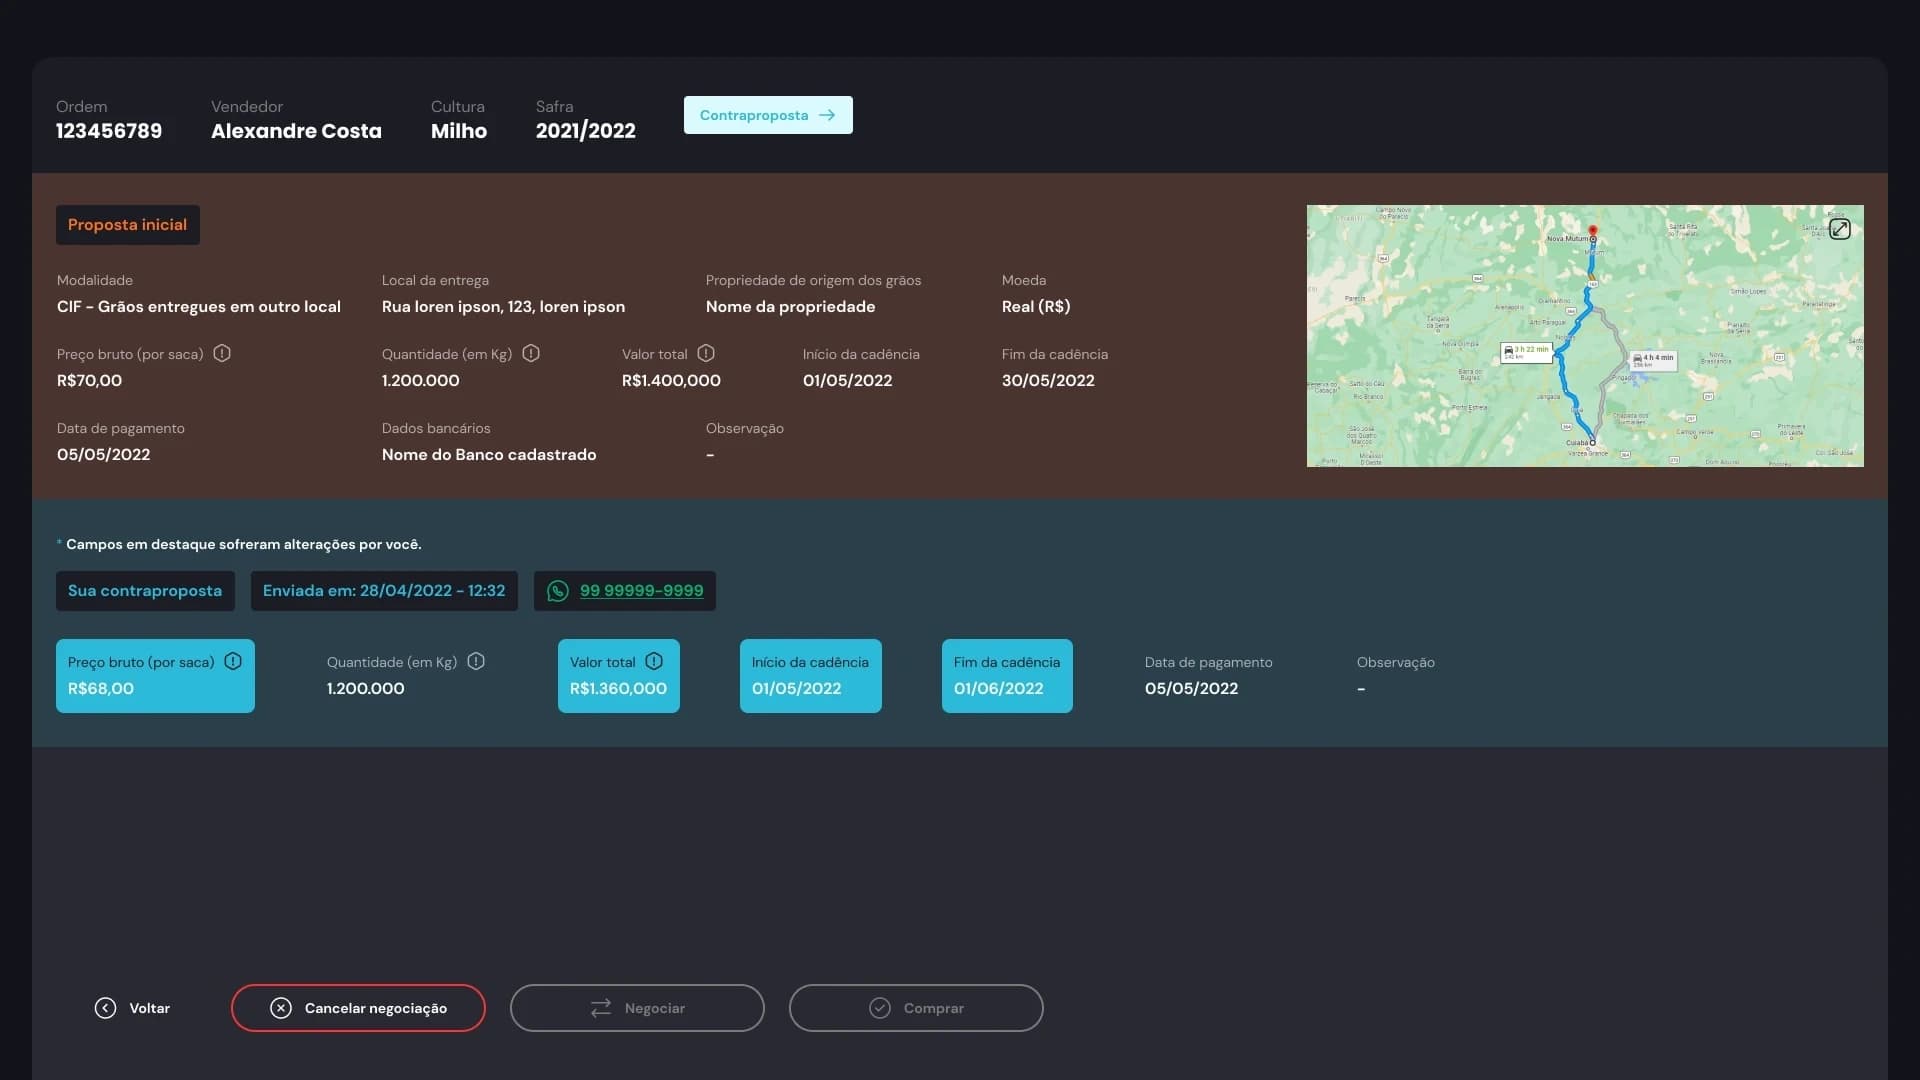
Task: Select the Fim da cadência highlighted card
Action: click(1007, 676)
